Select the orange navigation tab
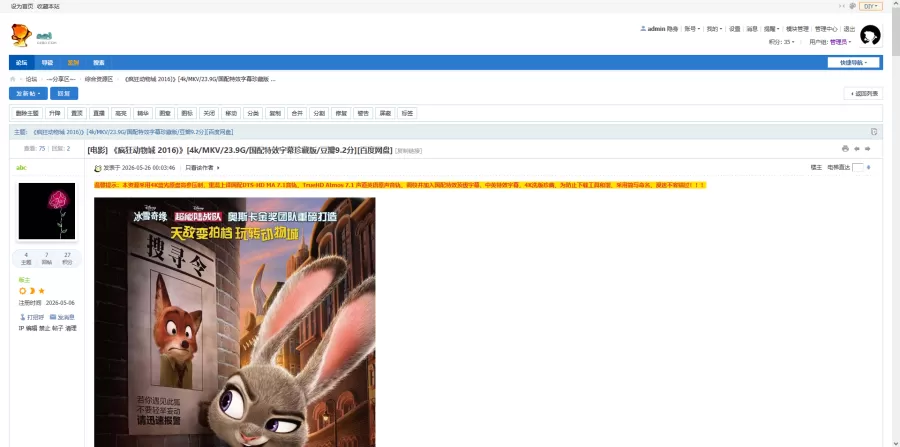The image size is (900, 447). (73, 63)
